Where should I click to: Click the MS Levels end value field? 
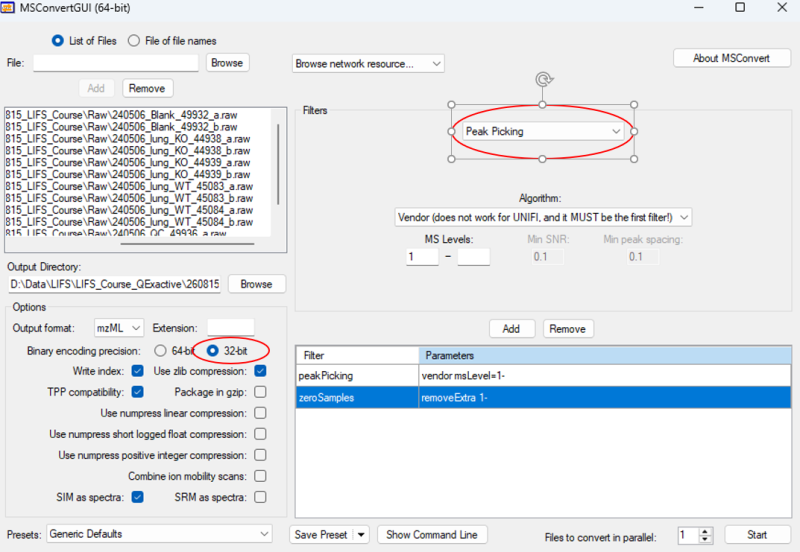(x=473, y=257)
